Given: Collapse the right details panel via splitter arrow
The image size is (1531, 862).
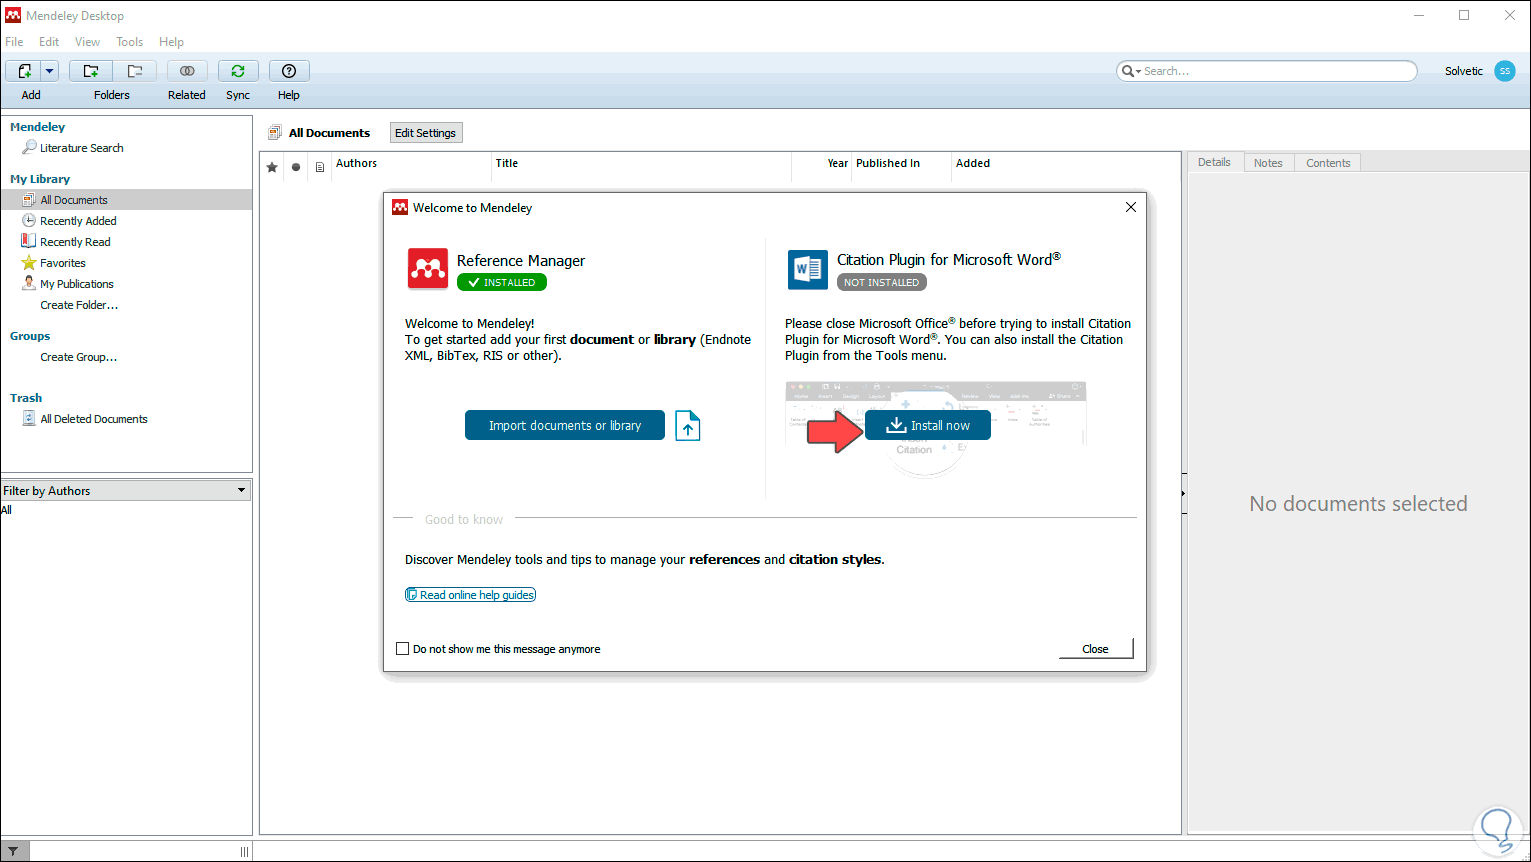Looking at the screenshot, I should (x=1183, y=493).
